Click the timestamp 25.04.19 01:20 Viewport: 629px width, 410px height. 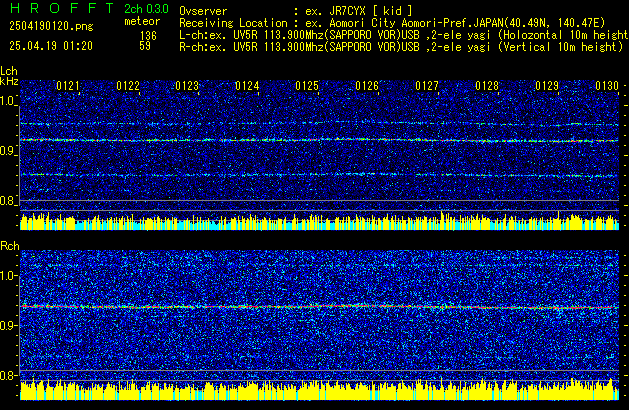(x=51, y=46)
